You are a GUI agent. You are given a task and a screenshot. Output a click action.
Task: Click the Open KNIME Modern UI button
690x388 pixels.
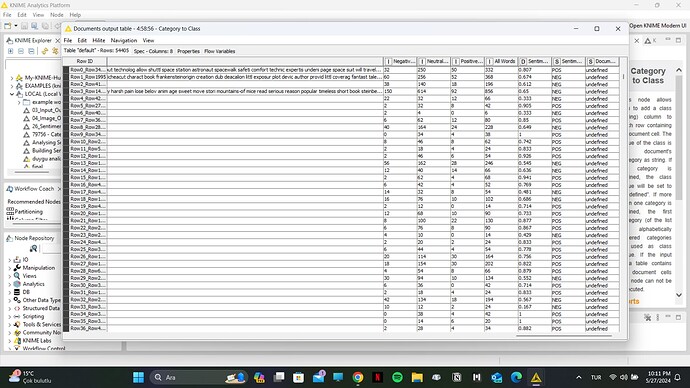(657, 26)
